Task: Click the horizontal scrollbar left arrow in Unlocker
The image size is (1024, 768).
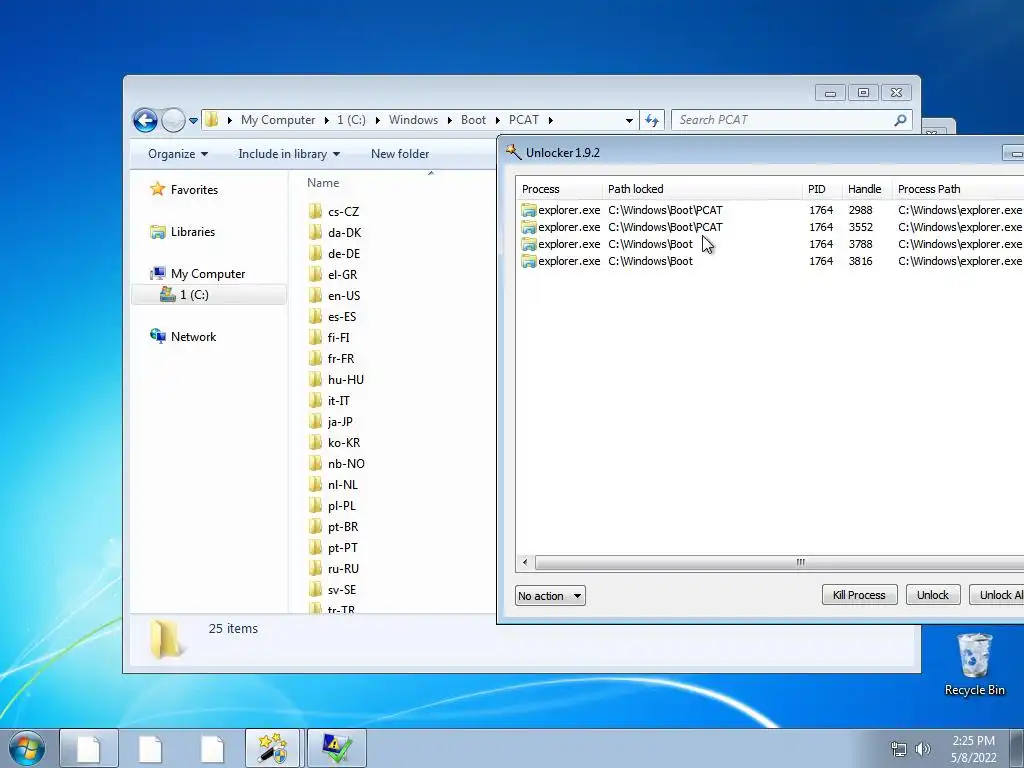Action: coord(525,562)
